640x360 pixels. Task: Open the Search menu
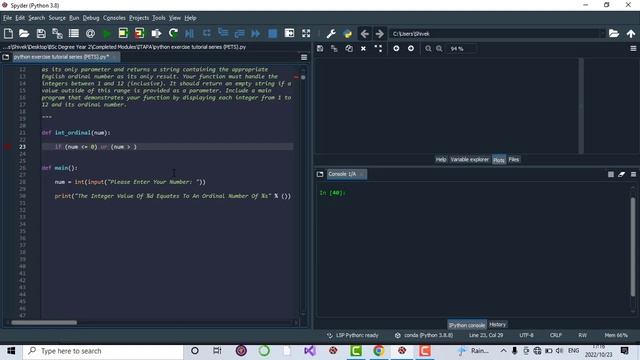pyautogui.click(x=37, y=18)
